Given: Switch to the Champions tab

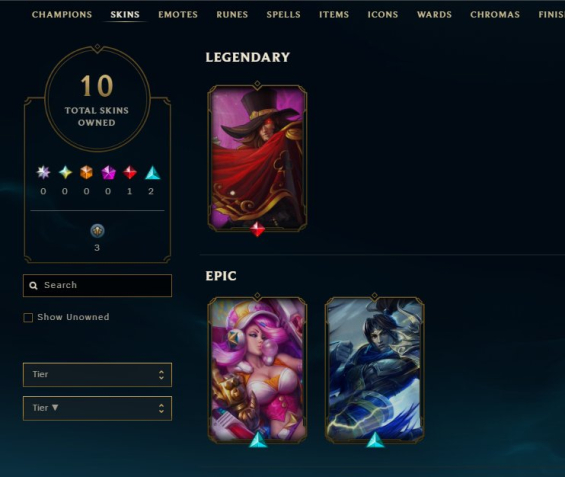Looking at the screenshot, I should 62,14.
